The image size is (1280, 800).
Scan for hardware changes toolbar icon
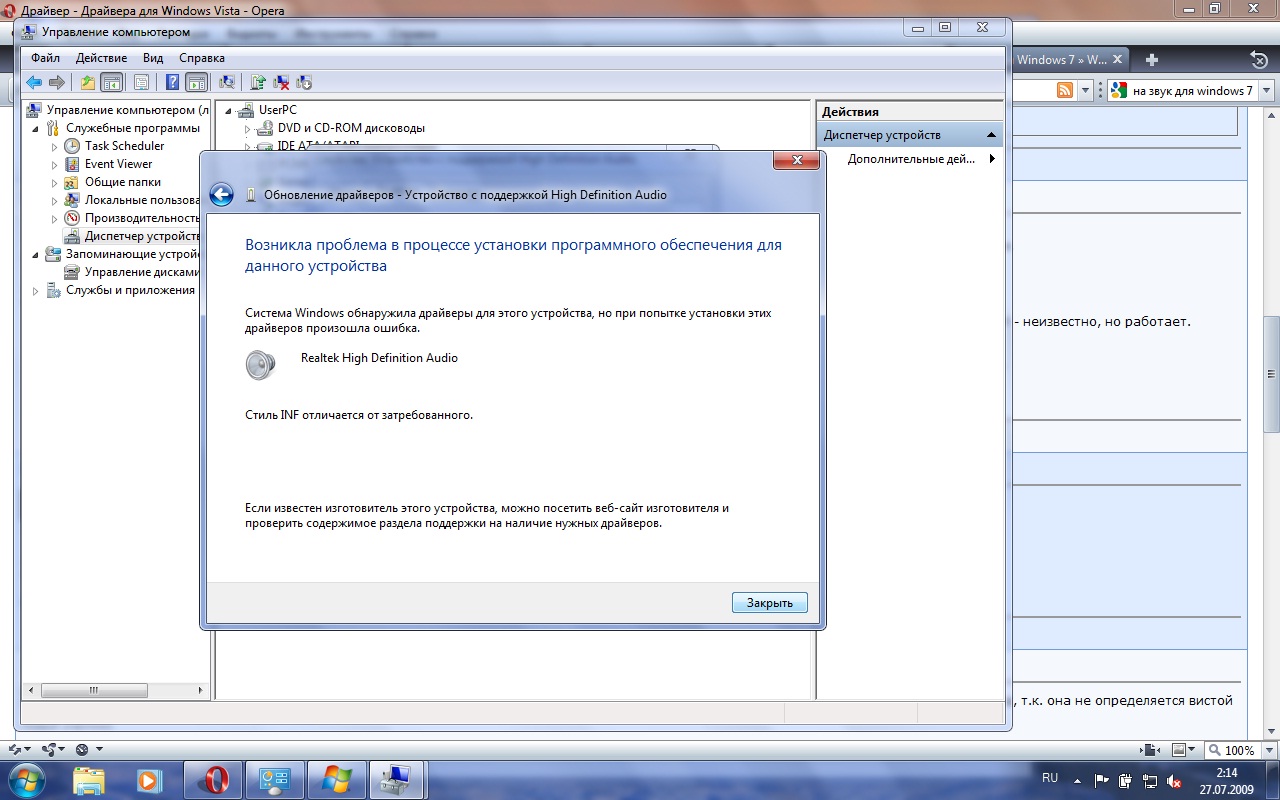coord(227,82)
